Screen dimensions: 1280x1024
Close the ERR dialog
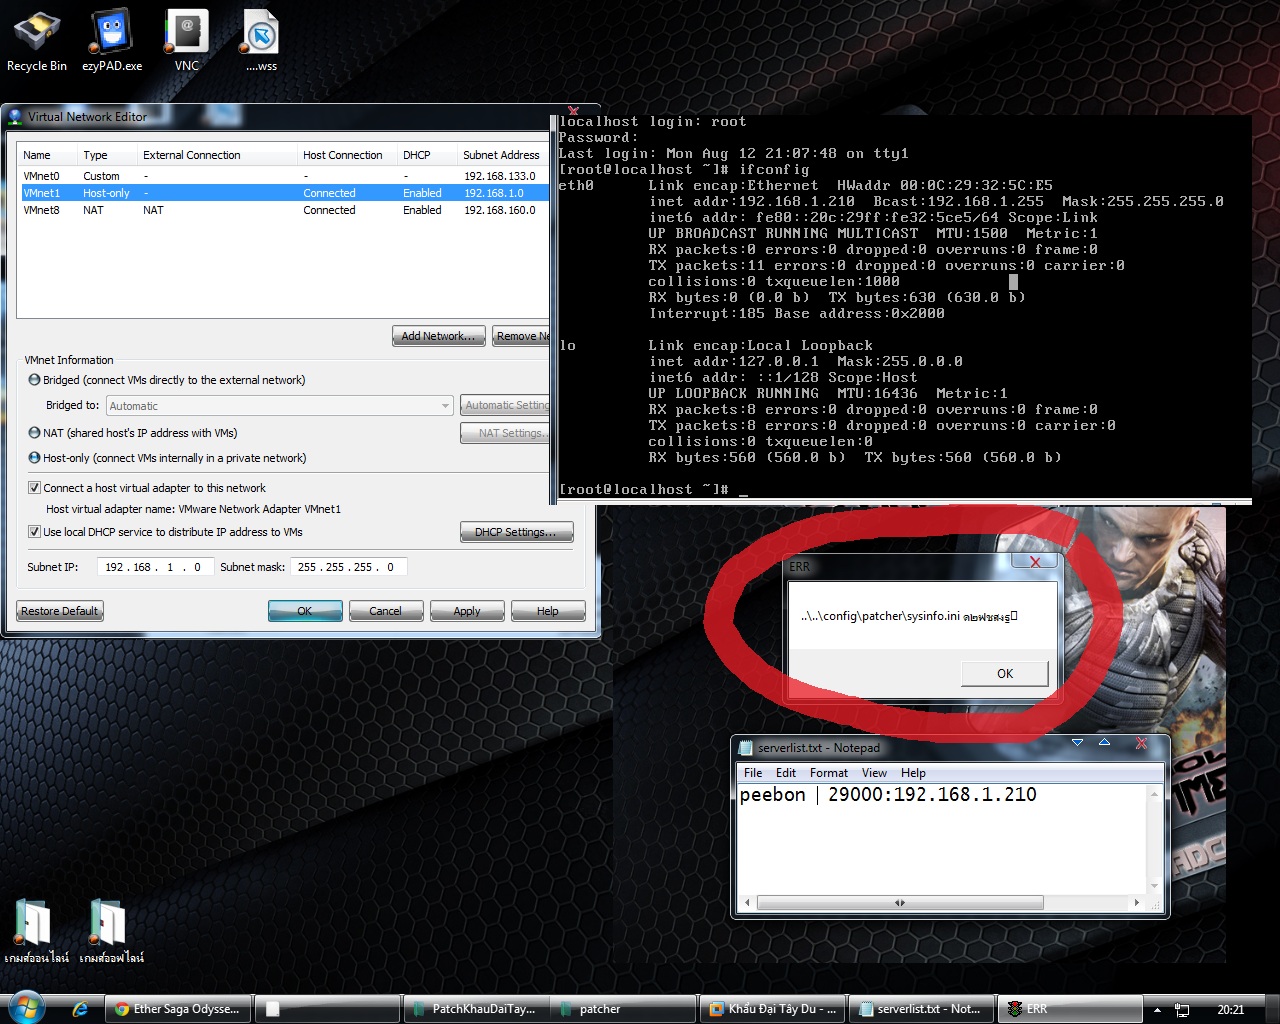tap(1035, 561)
